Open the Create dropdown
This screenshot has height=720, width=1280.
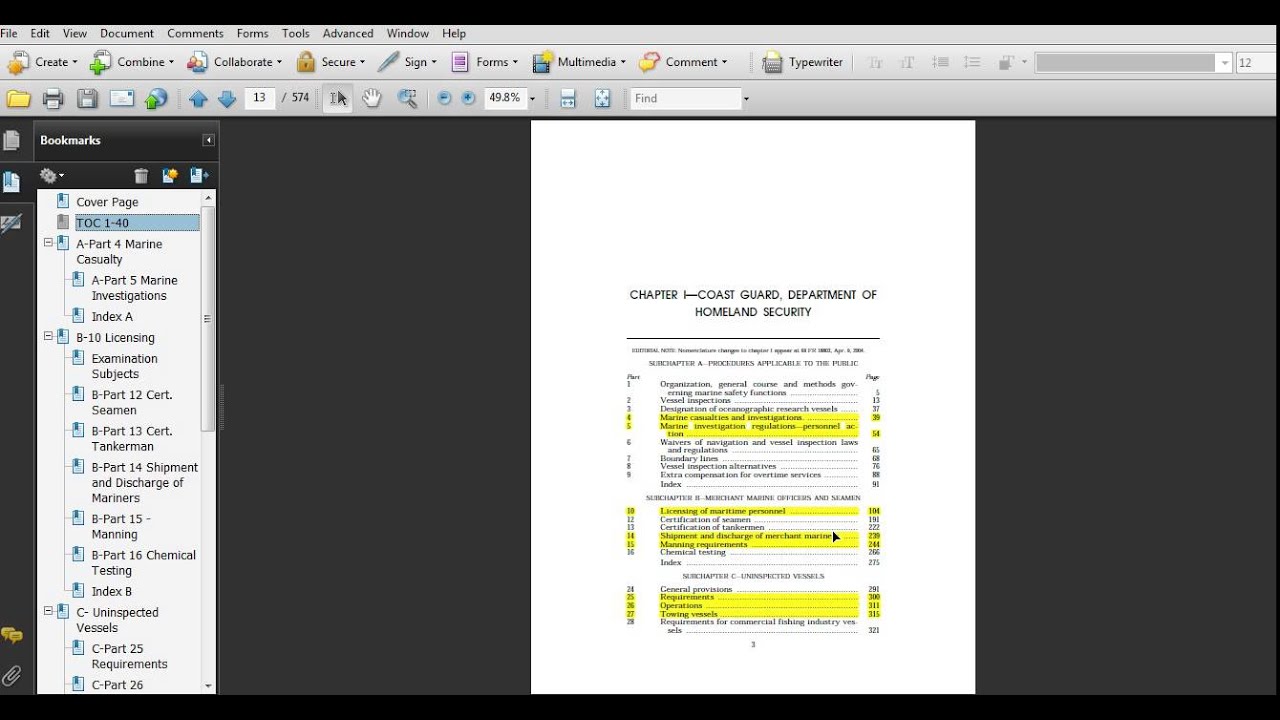coord(42,62)
